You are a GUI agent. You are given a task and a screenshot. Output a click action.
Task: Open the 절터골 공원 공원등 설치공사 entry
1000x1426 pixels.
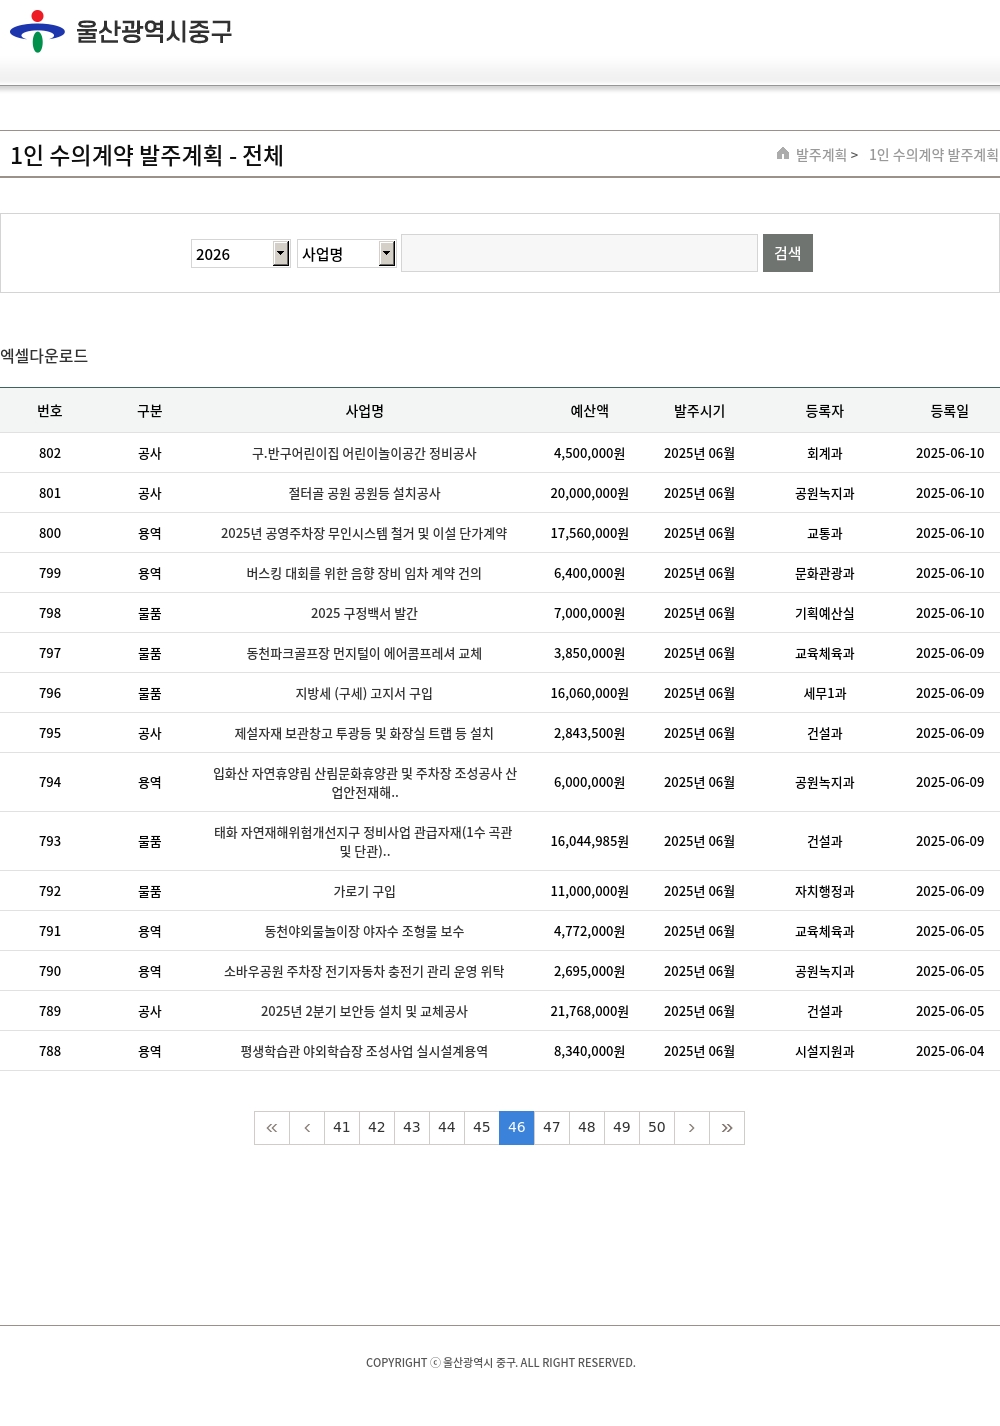click(364, 493)
